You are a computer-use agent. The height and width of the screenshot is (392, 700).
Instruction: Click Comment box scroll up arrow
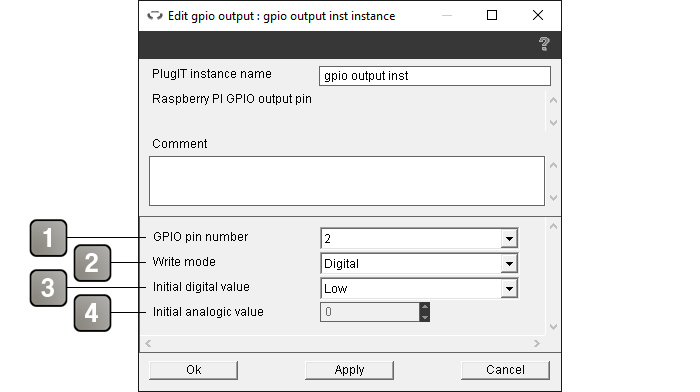click(x=553, y=165)
